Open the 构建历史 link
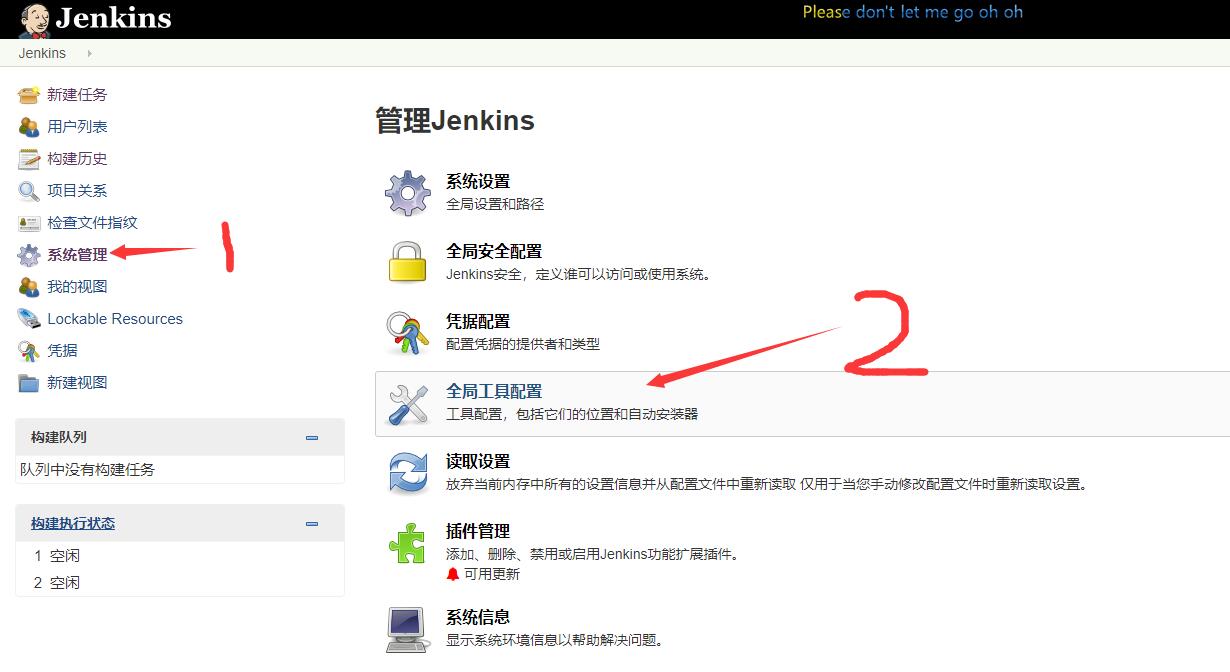This screenshot has height=672, width=1230. 77,159
